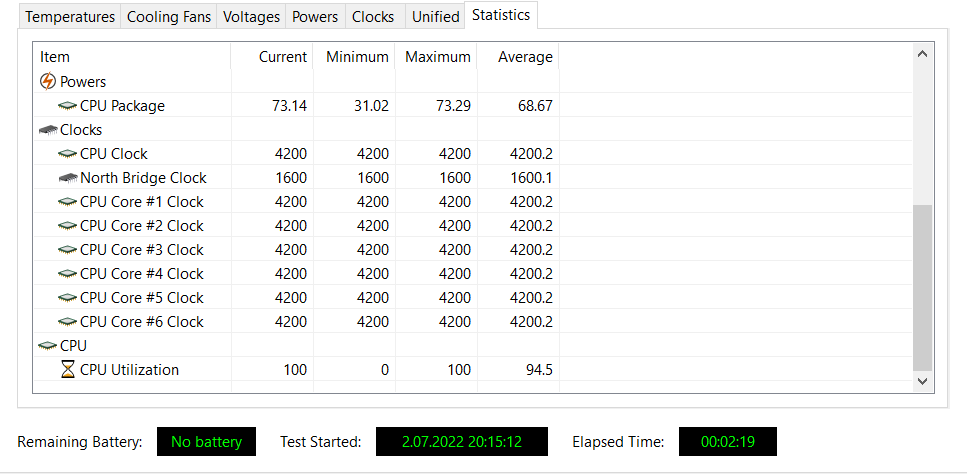The image size is (967, 474).
Task: Open the Powers tab
Action: click(315, 17)
